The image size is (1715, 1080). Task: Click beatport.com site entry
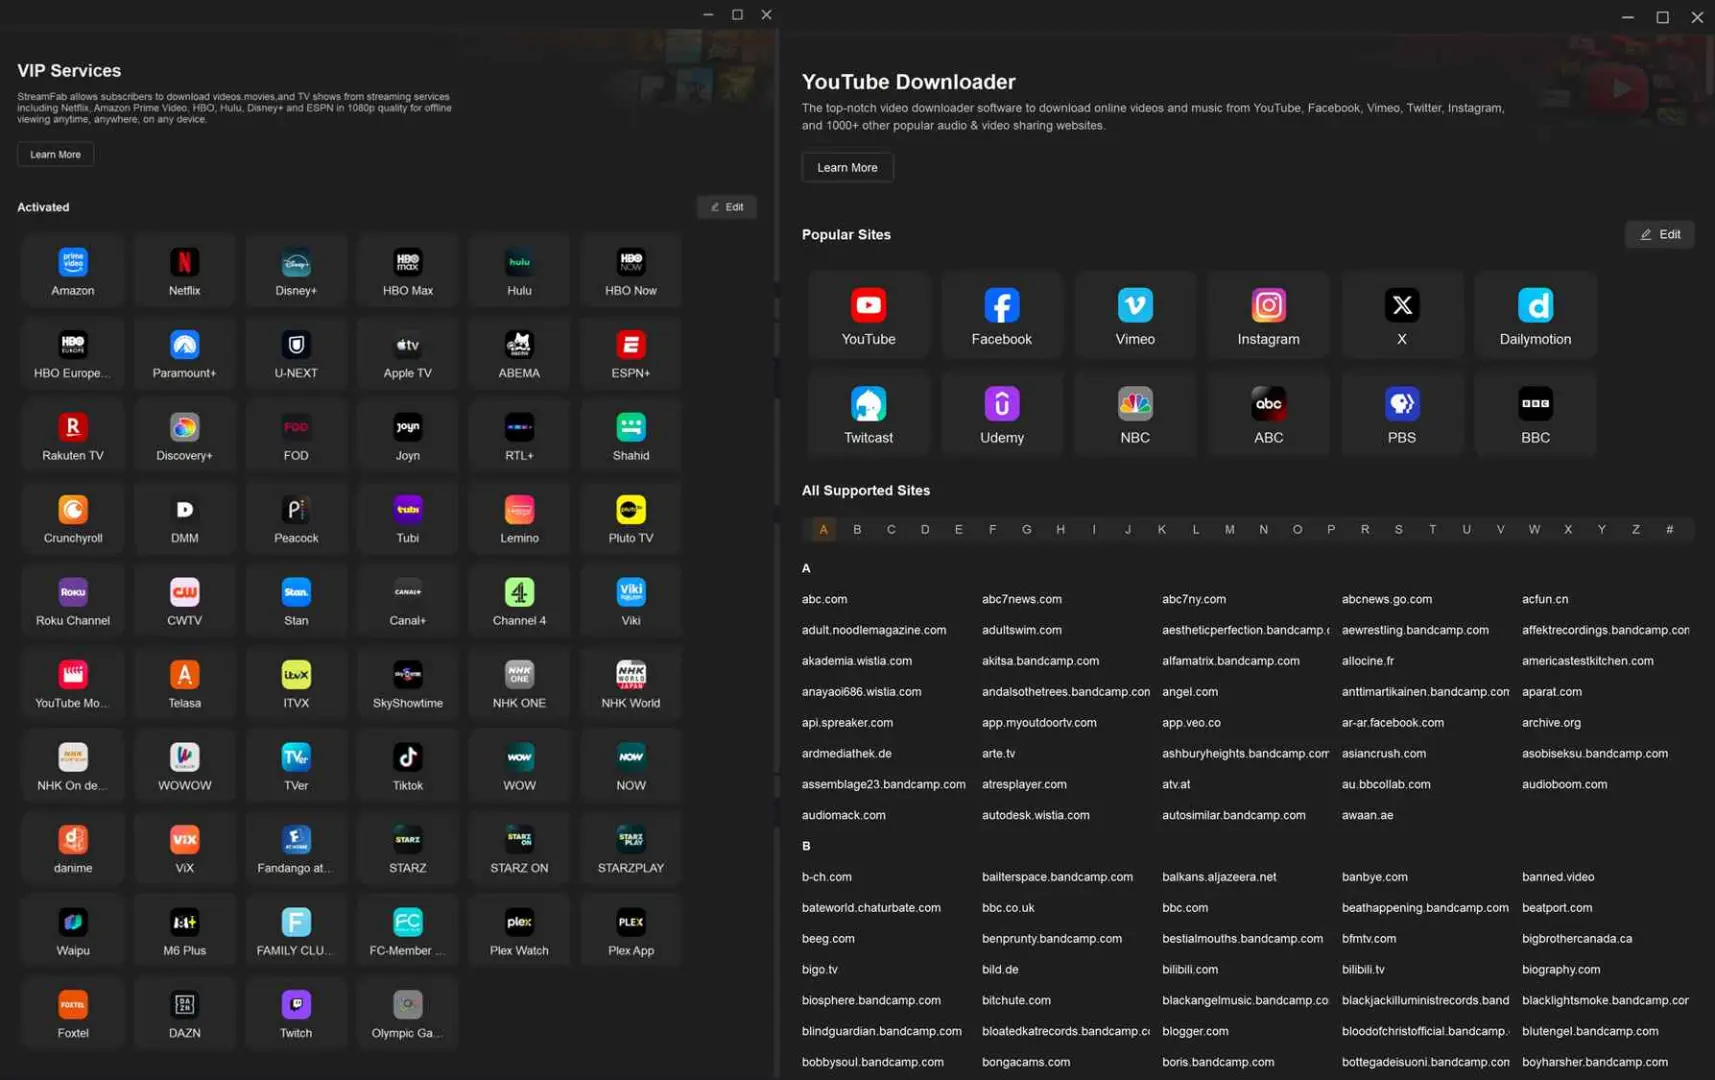[1557, 908]
